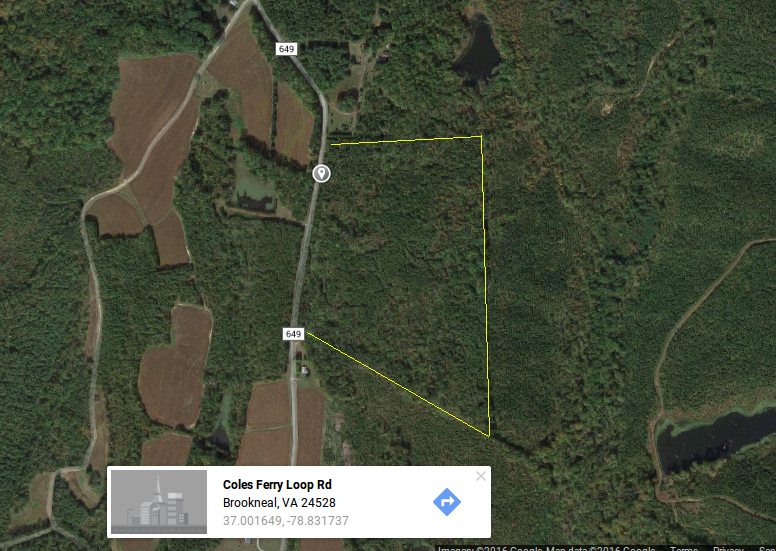Click the dark pond at top of map
The width and height of the screenshot is (776, 551).
point(479,51)
